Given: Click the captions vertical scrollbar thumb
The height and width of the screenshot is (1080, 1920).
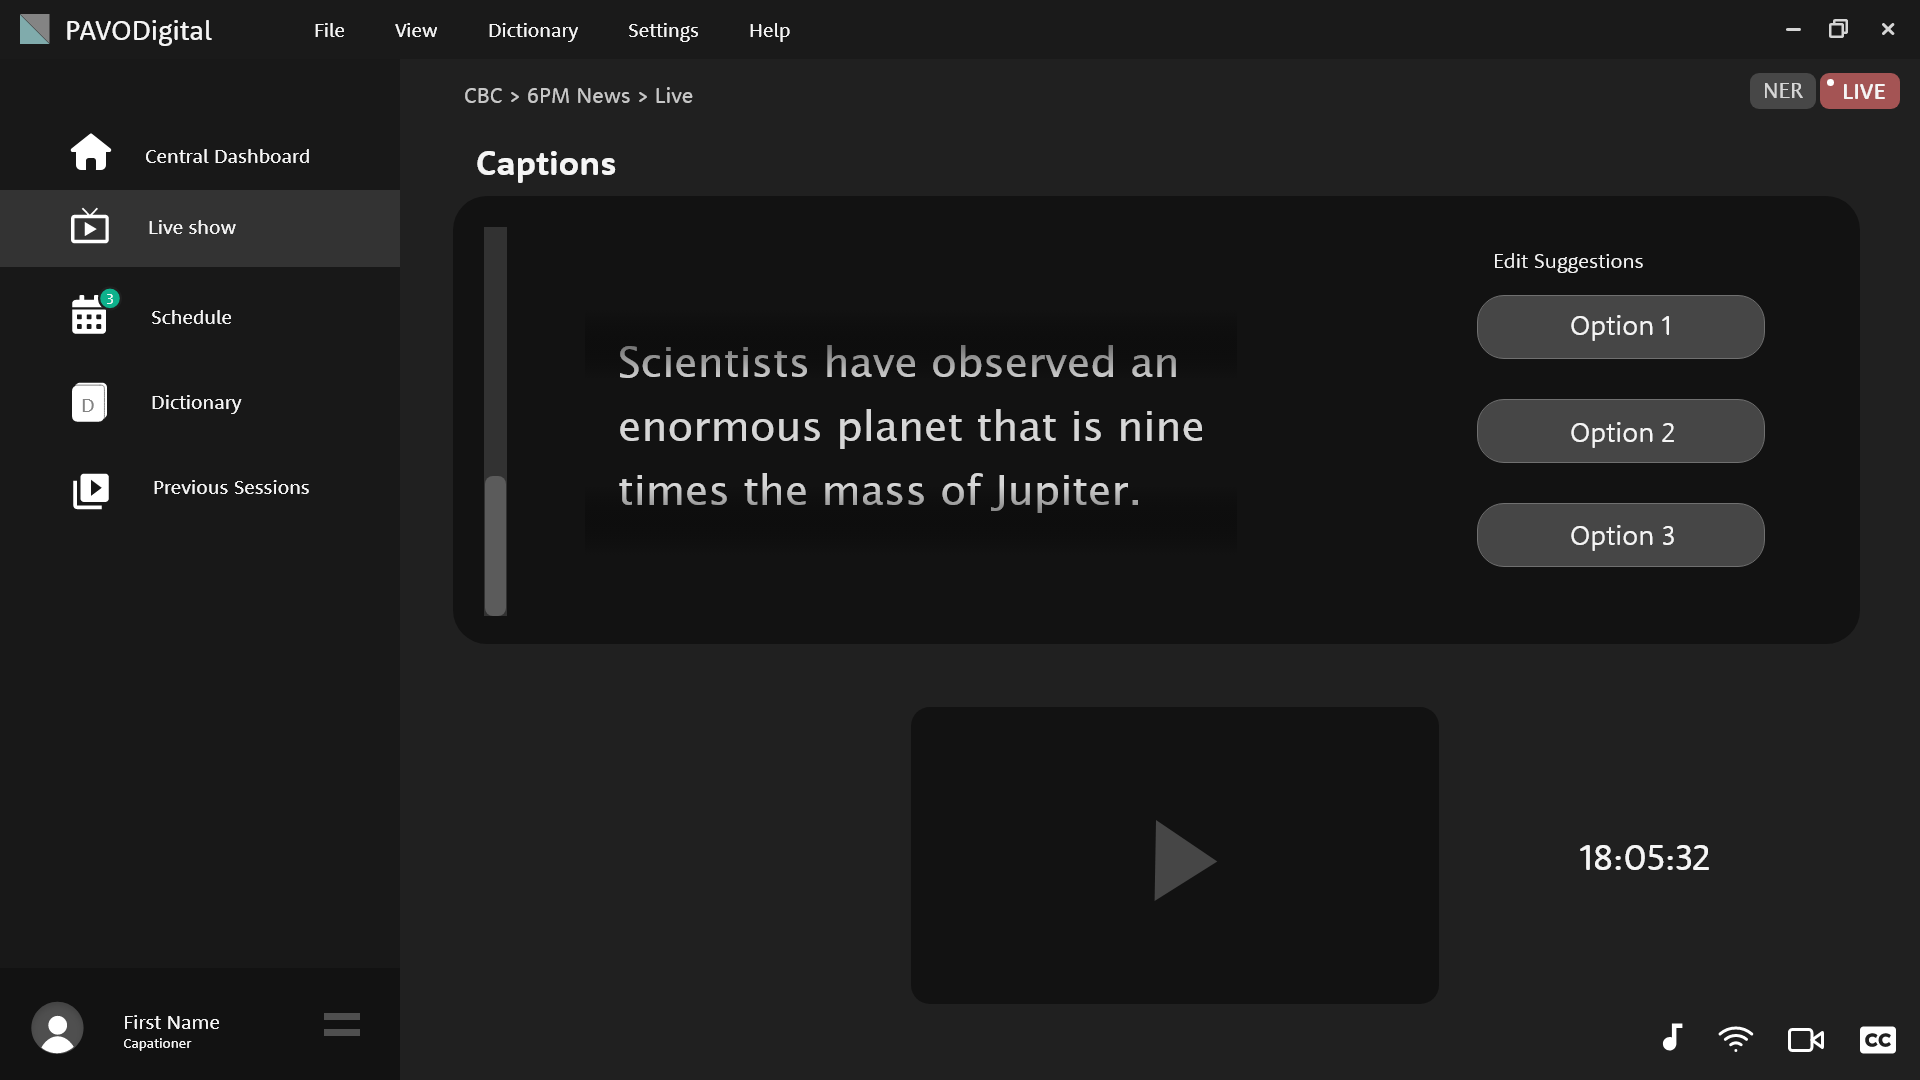Looking at the screenshot, I should pyautogui.click(x=495, y=545).
